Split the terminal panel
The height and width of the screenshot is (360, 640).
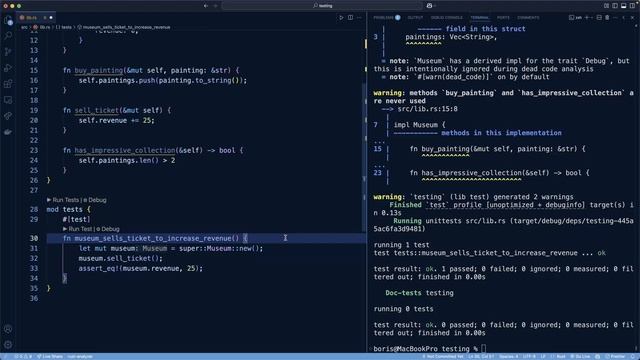pyautogui.click(x=599, y=18)
